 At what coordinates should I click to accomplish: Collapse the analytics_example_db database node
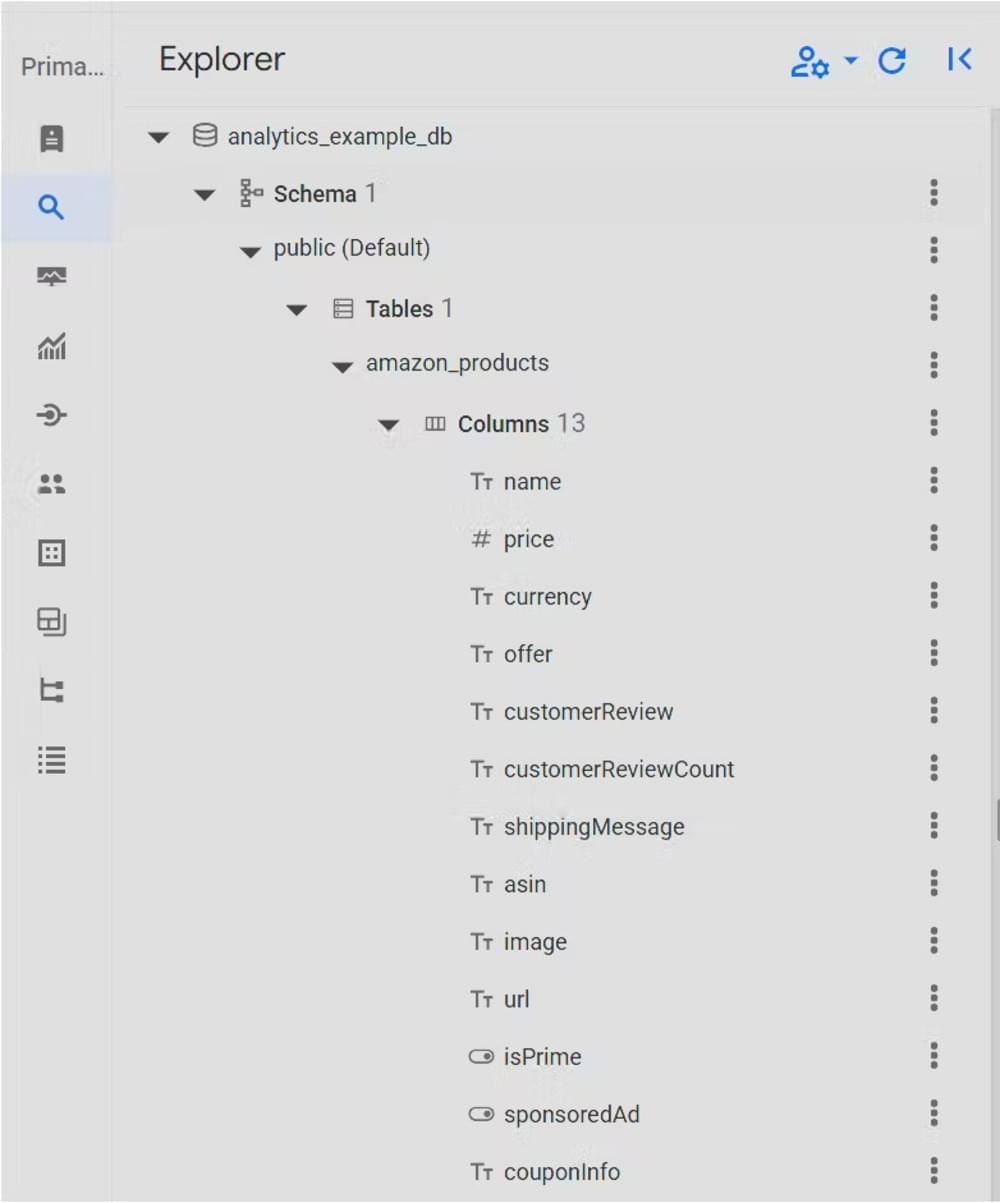click(x=159, y=137)
